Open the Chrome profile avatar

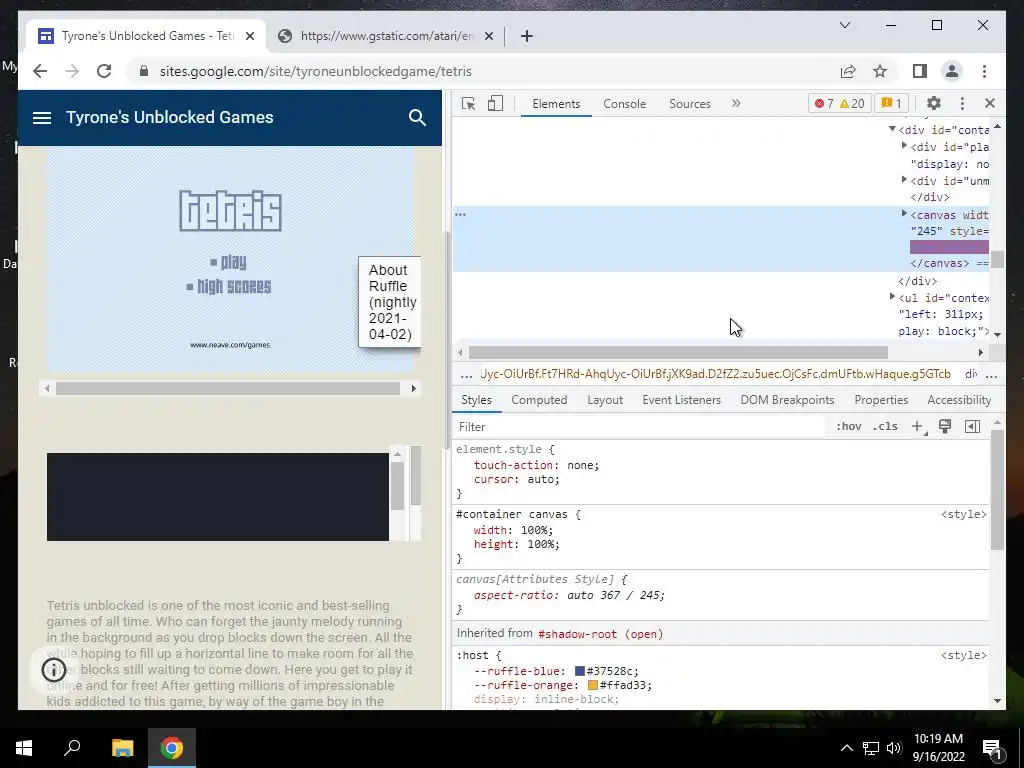(x=952, y=71)
